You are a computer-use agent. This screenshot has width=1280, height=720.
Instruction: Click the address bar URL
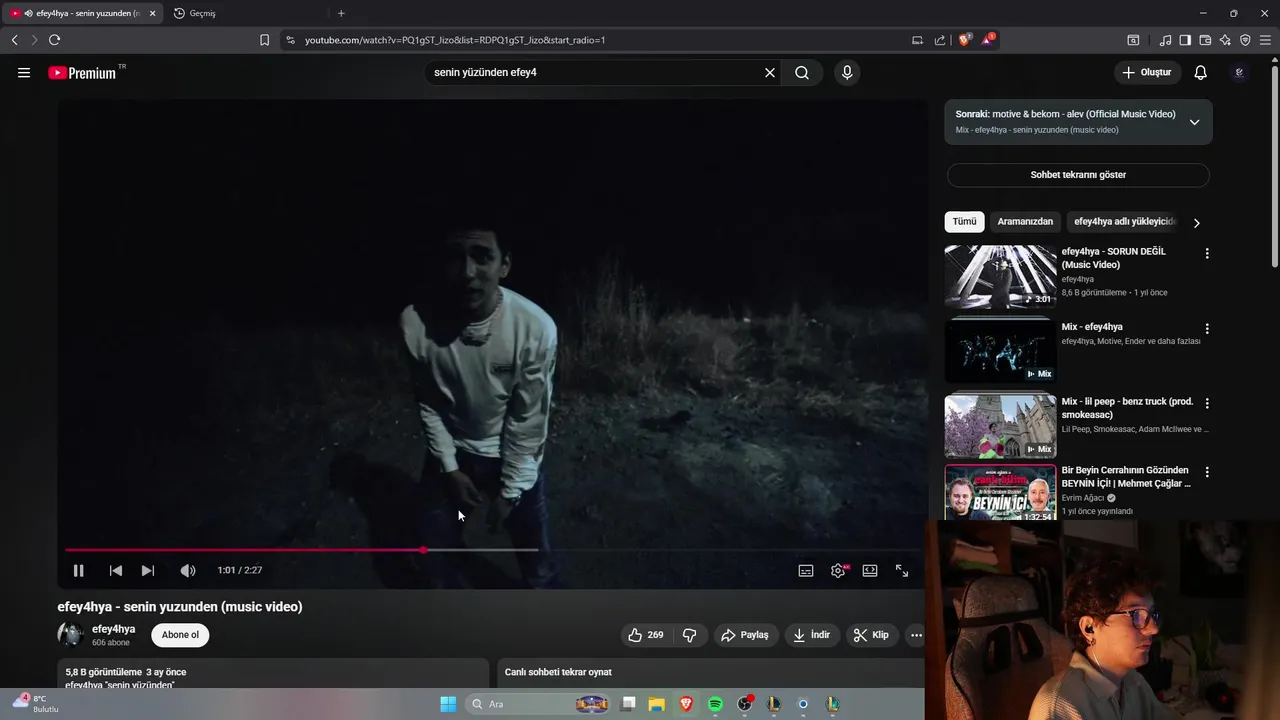coord(455,40)
